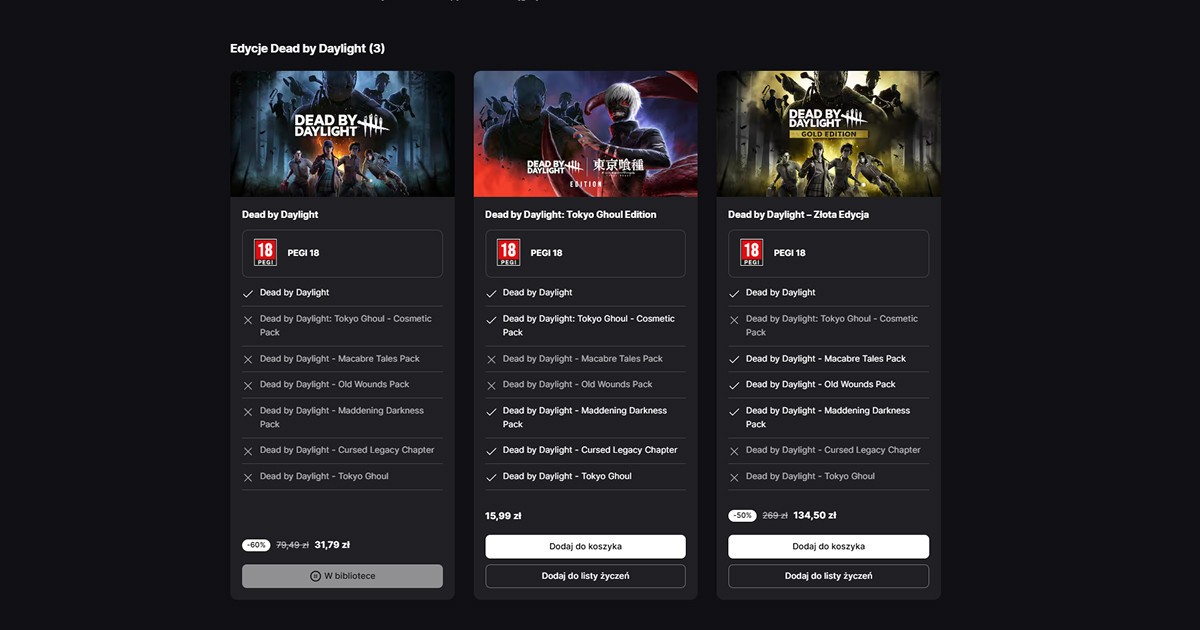Add Tokyo Ghoul Edition to cart via 'Dodaj do koszyka'
This screenshot has height=630, width=1200.
point(586,546)
